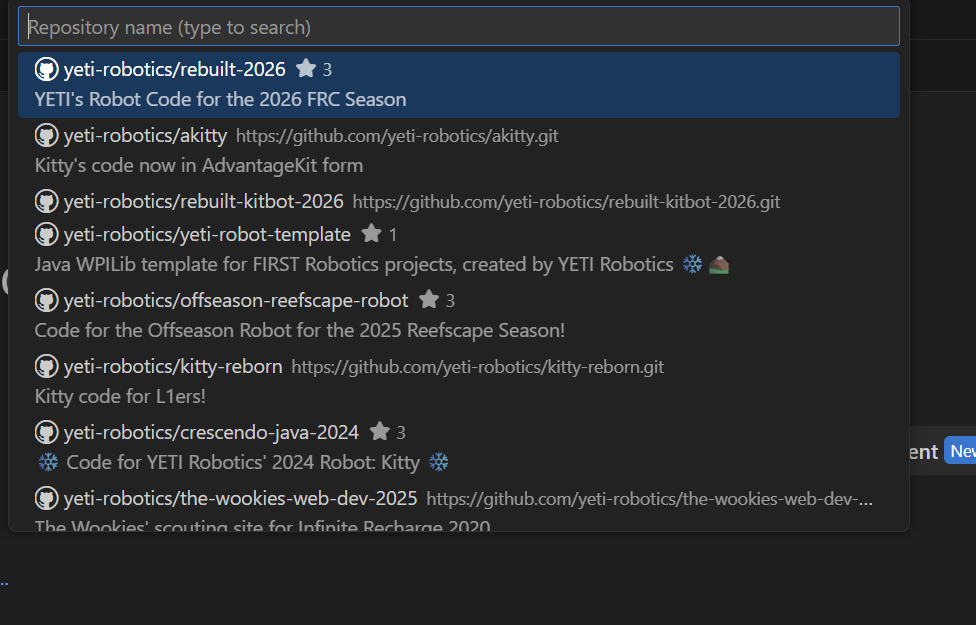Click GitHub icon beside yeti-robotics/offseason-reefscape-robot
The height and width of the screenshot is (625, 976).
coord(46,300)
